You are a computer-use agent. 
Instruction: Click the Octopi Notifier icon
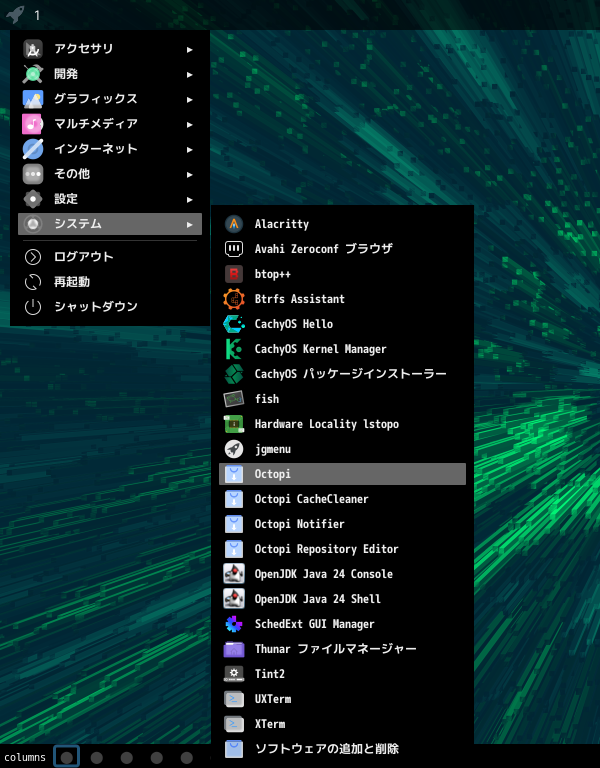234,524
